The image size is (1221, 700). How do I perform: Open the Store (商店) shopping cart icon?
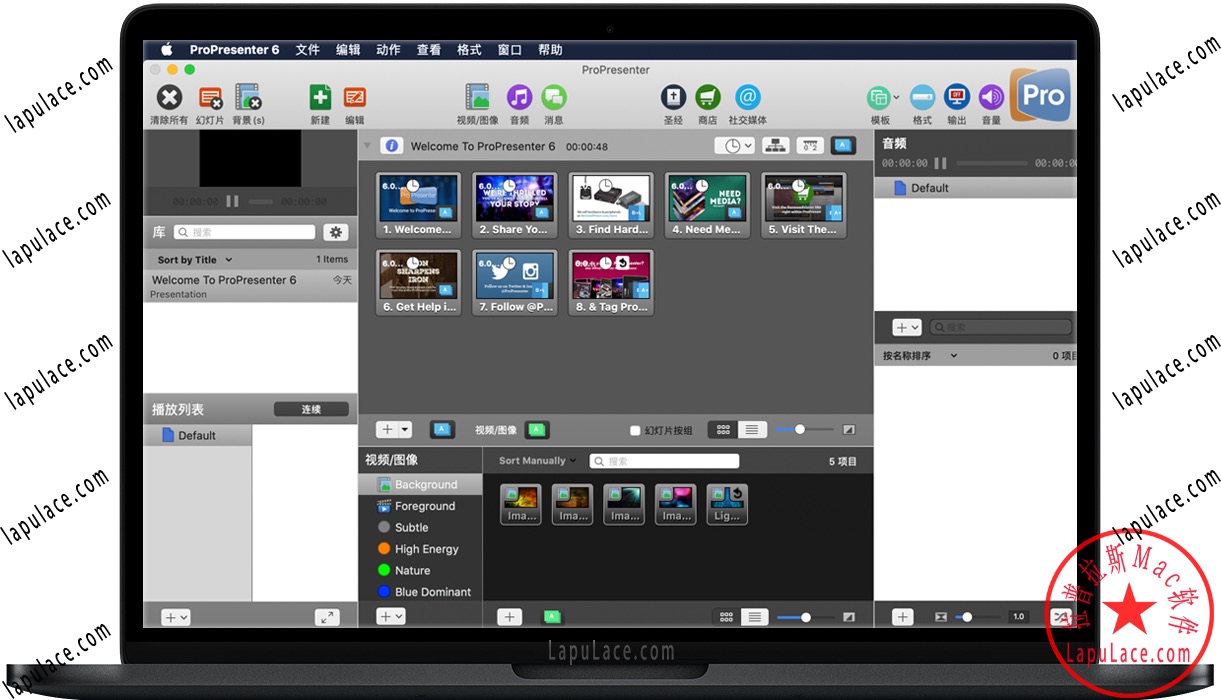point(707,97)
